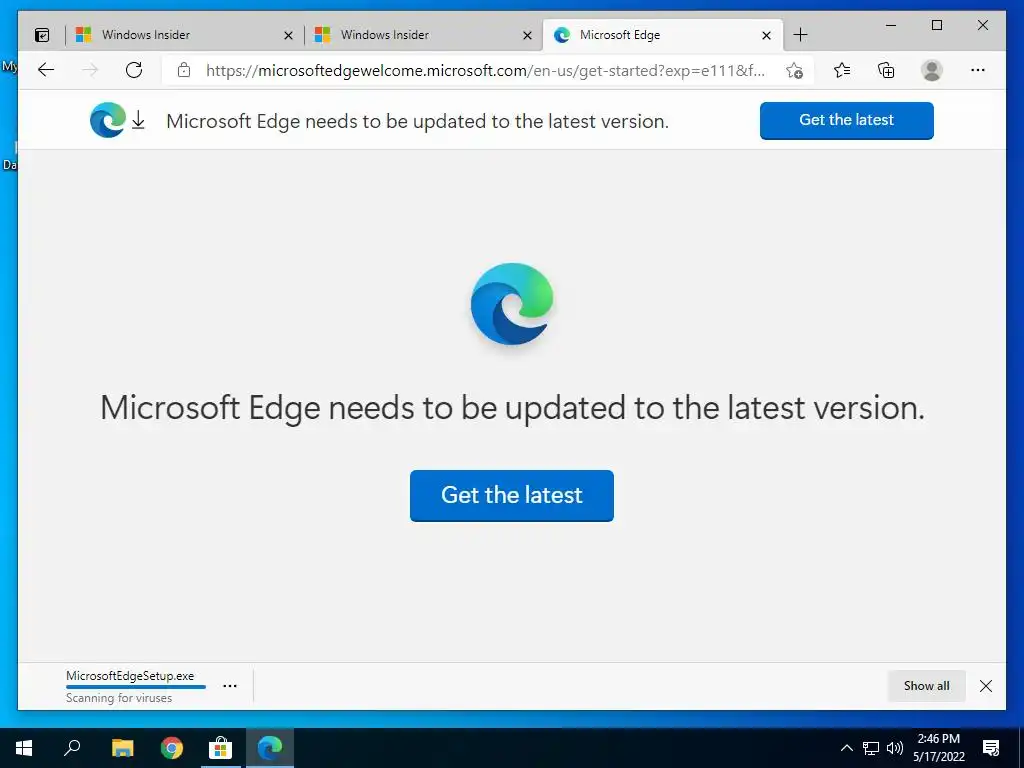
Task: Show hidden system tray icons
Action: point(846,748)
